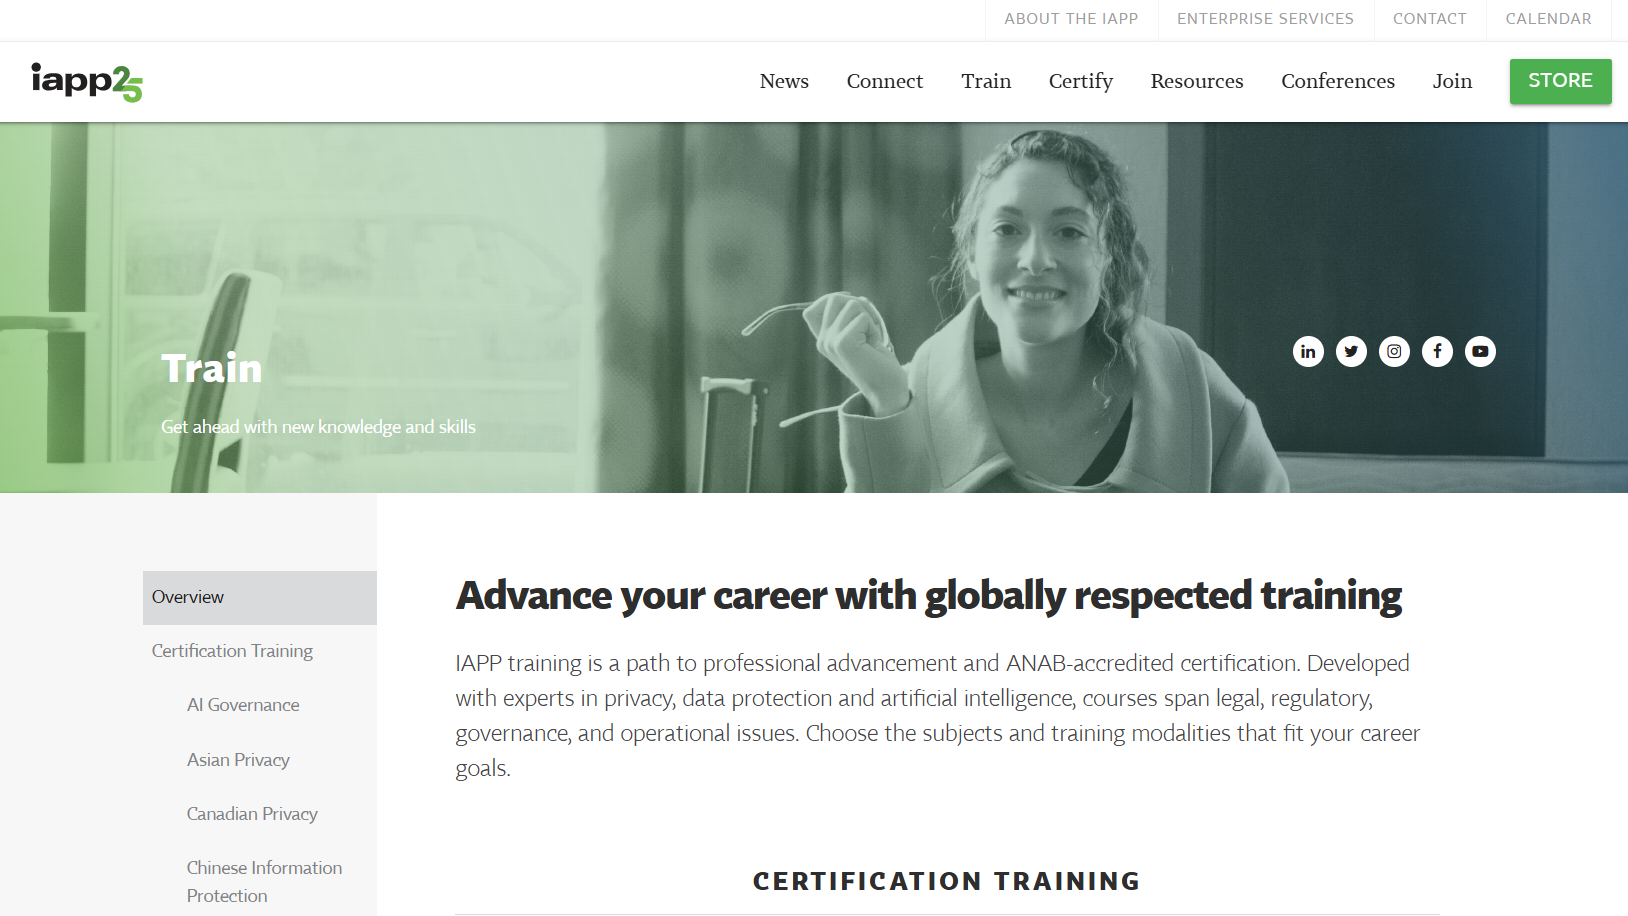This screenshot has width=1628, height=916.
Task: Open the News section
Action: pos(784,81)
